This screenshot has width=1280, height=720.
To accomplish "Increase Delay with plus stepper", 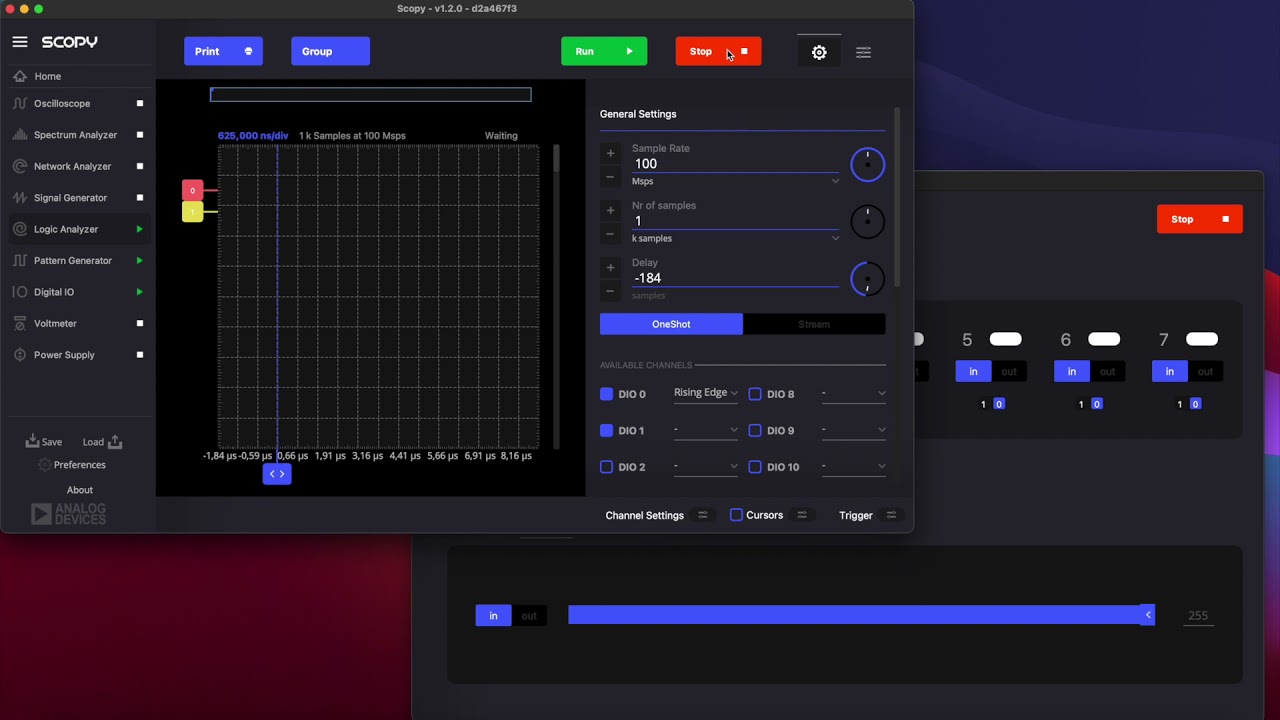I will point(610,267).
